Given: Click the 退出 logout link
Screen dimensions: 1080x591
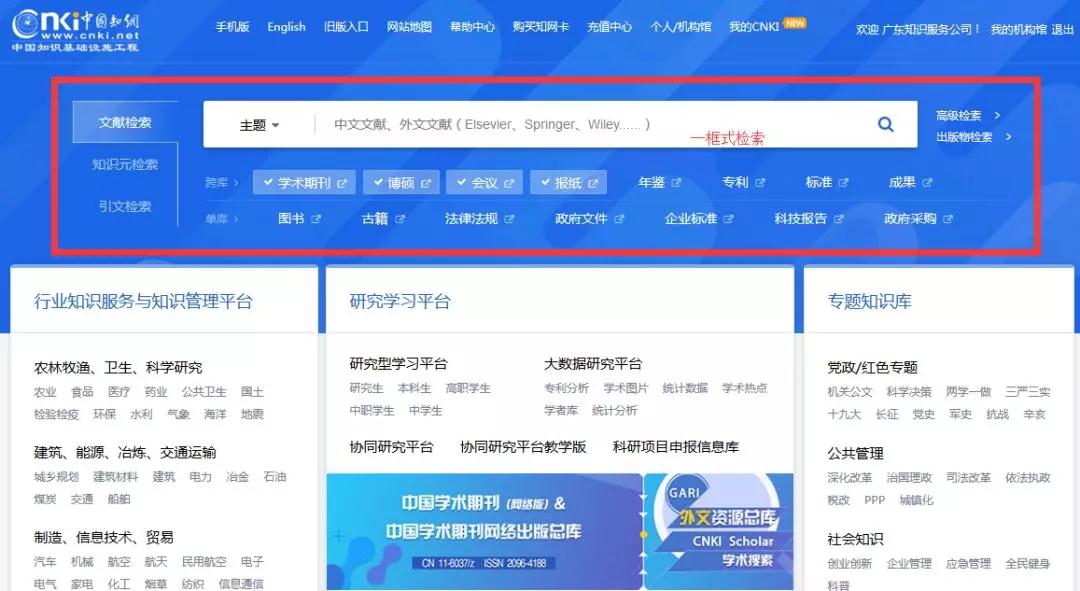Looking at the screenshot, I should (x=1063, y=30).
